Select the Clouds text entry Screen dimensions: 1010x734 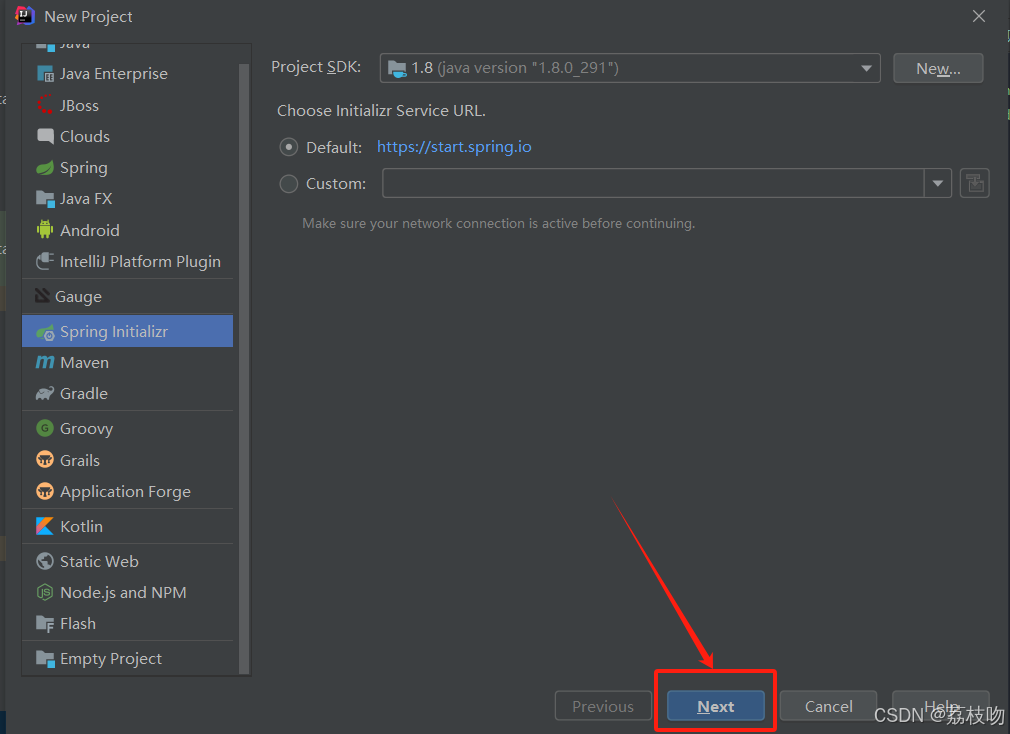click(85, 136)
